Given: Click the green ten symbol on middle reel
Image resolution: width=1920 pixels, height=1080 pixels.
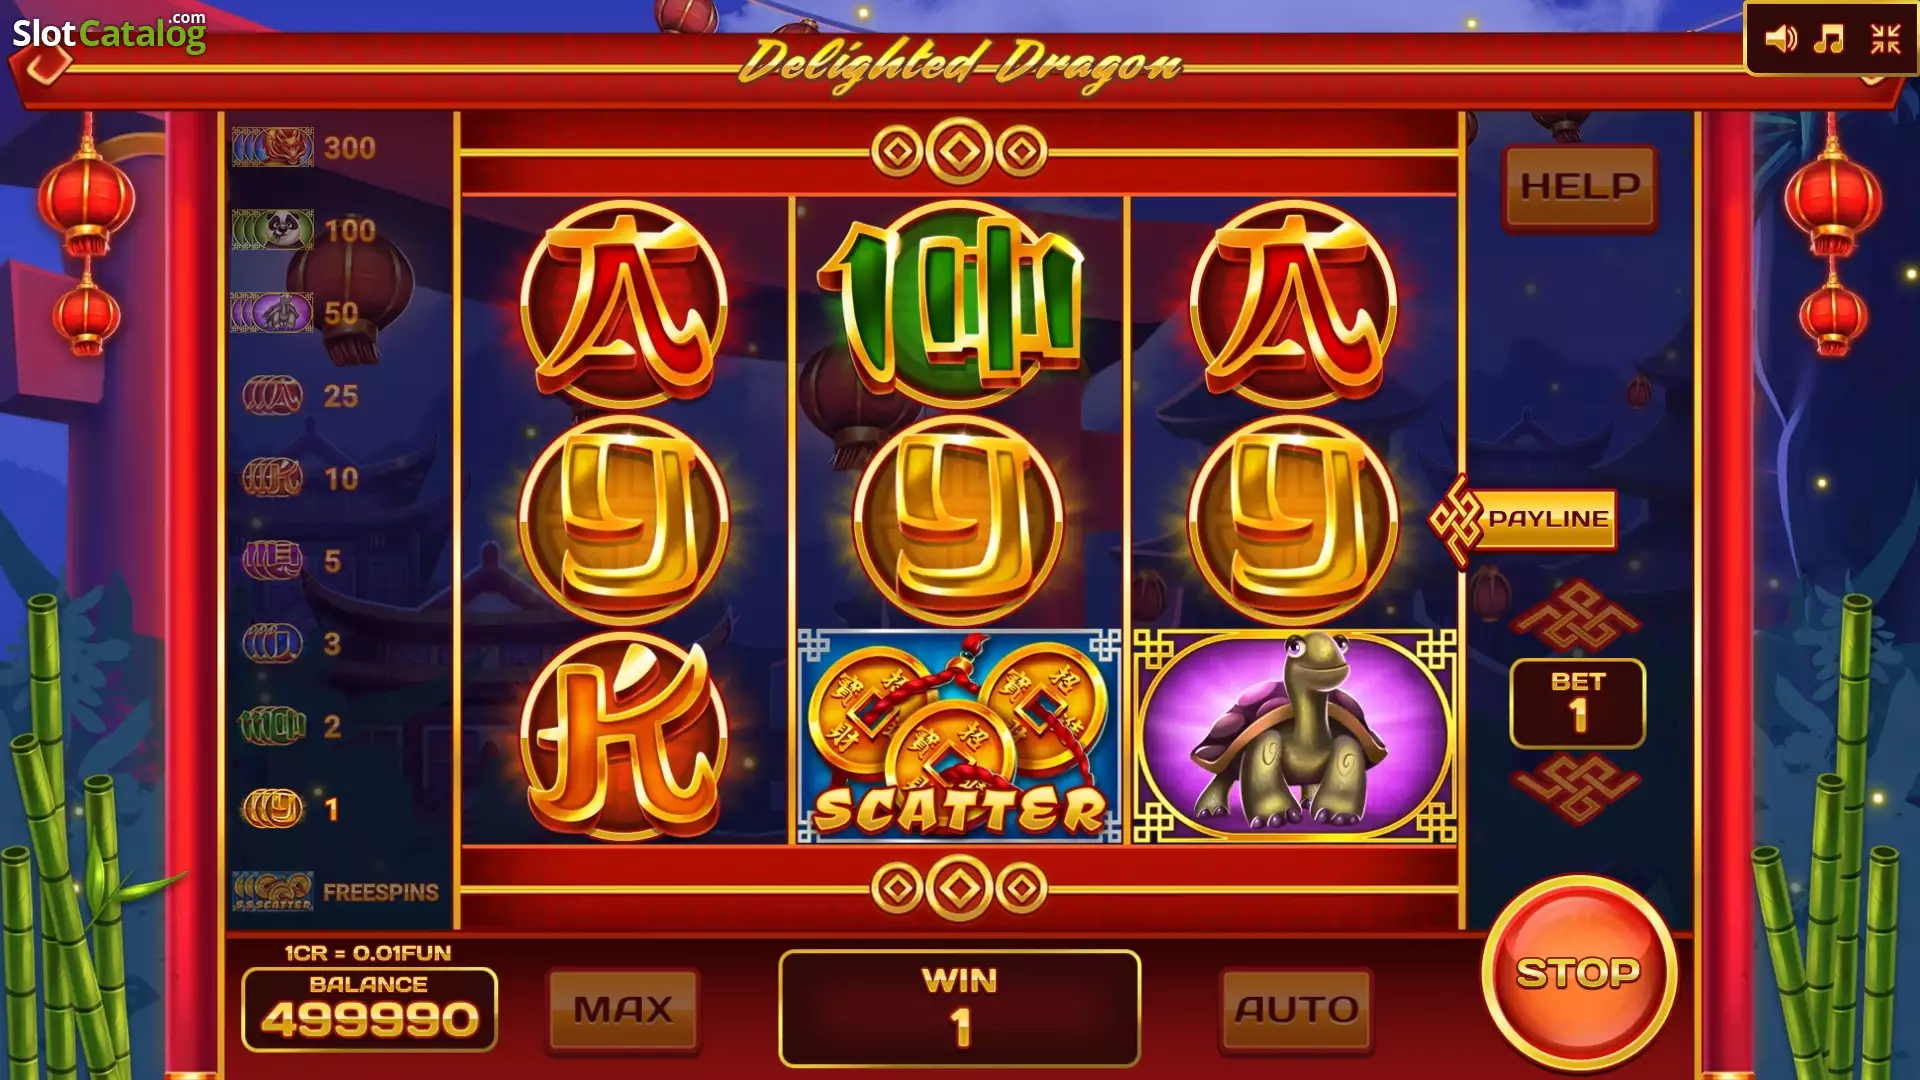Looking at the screenshot, I should click(958, 304).
